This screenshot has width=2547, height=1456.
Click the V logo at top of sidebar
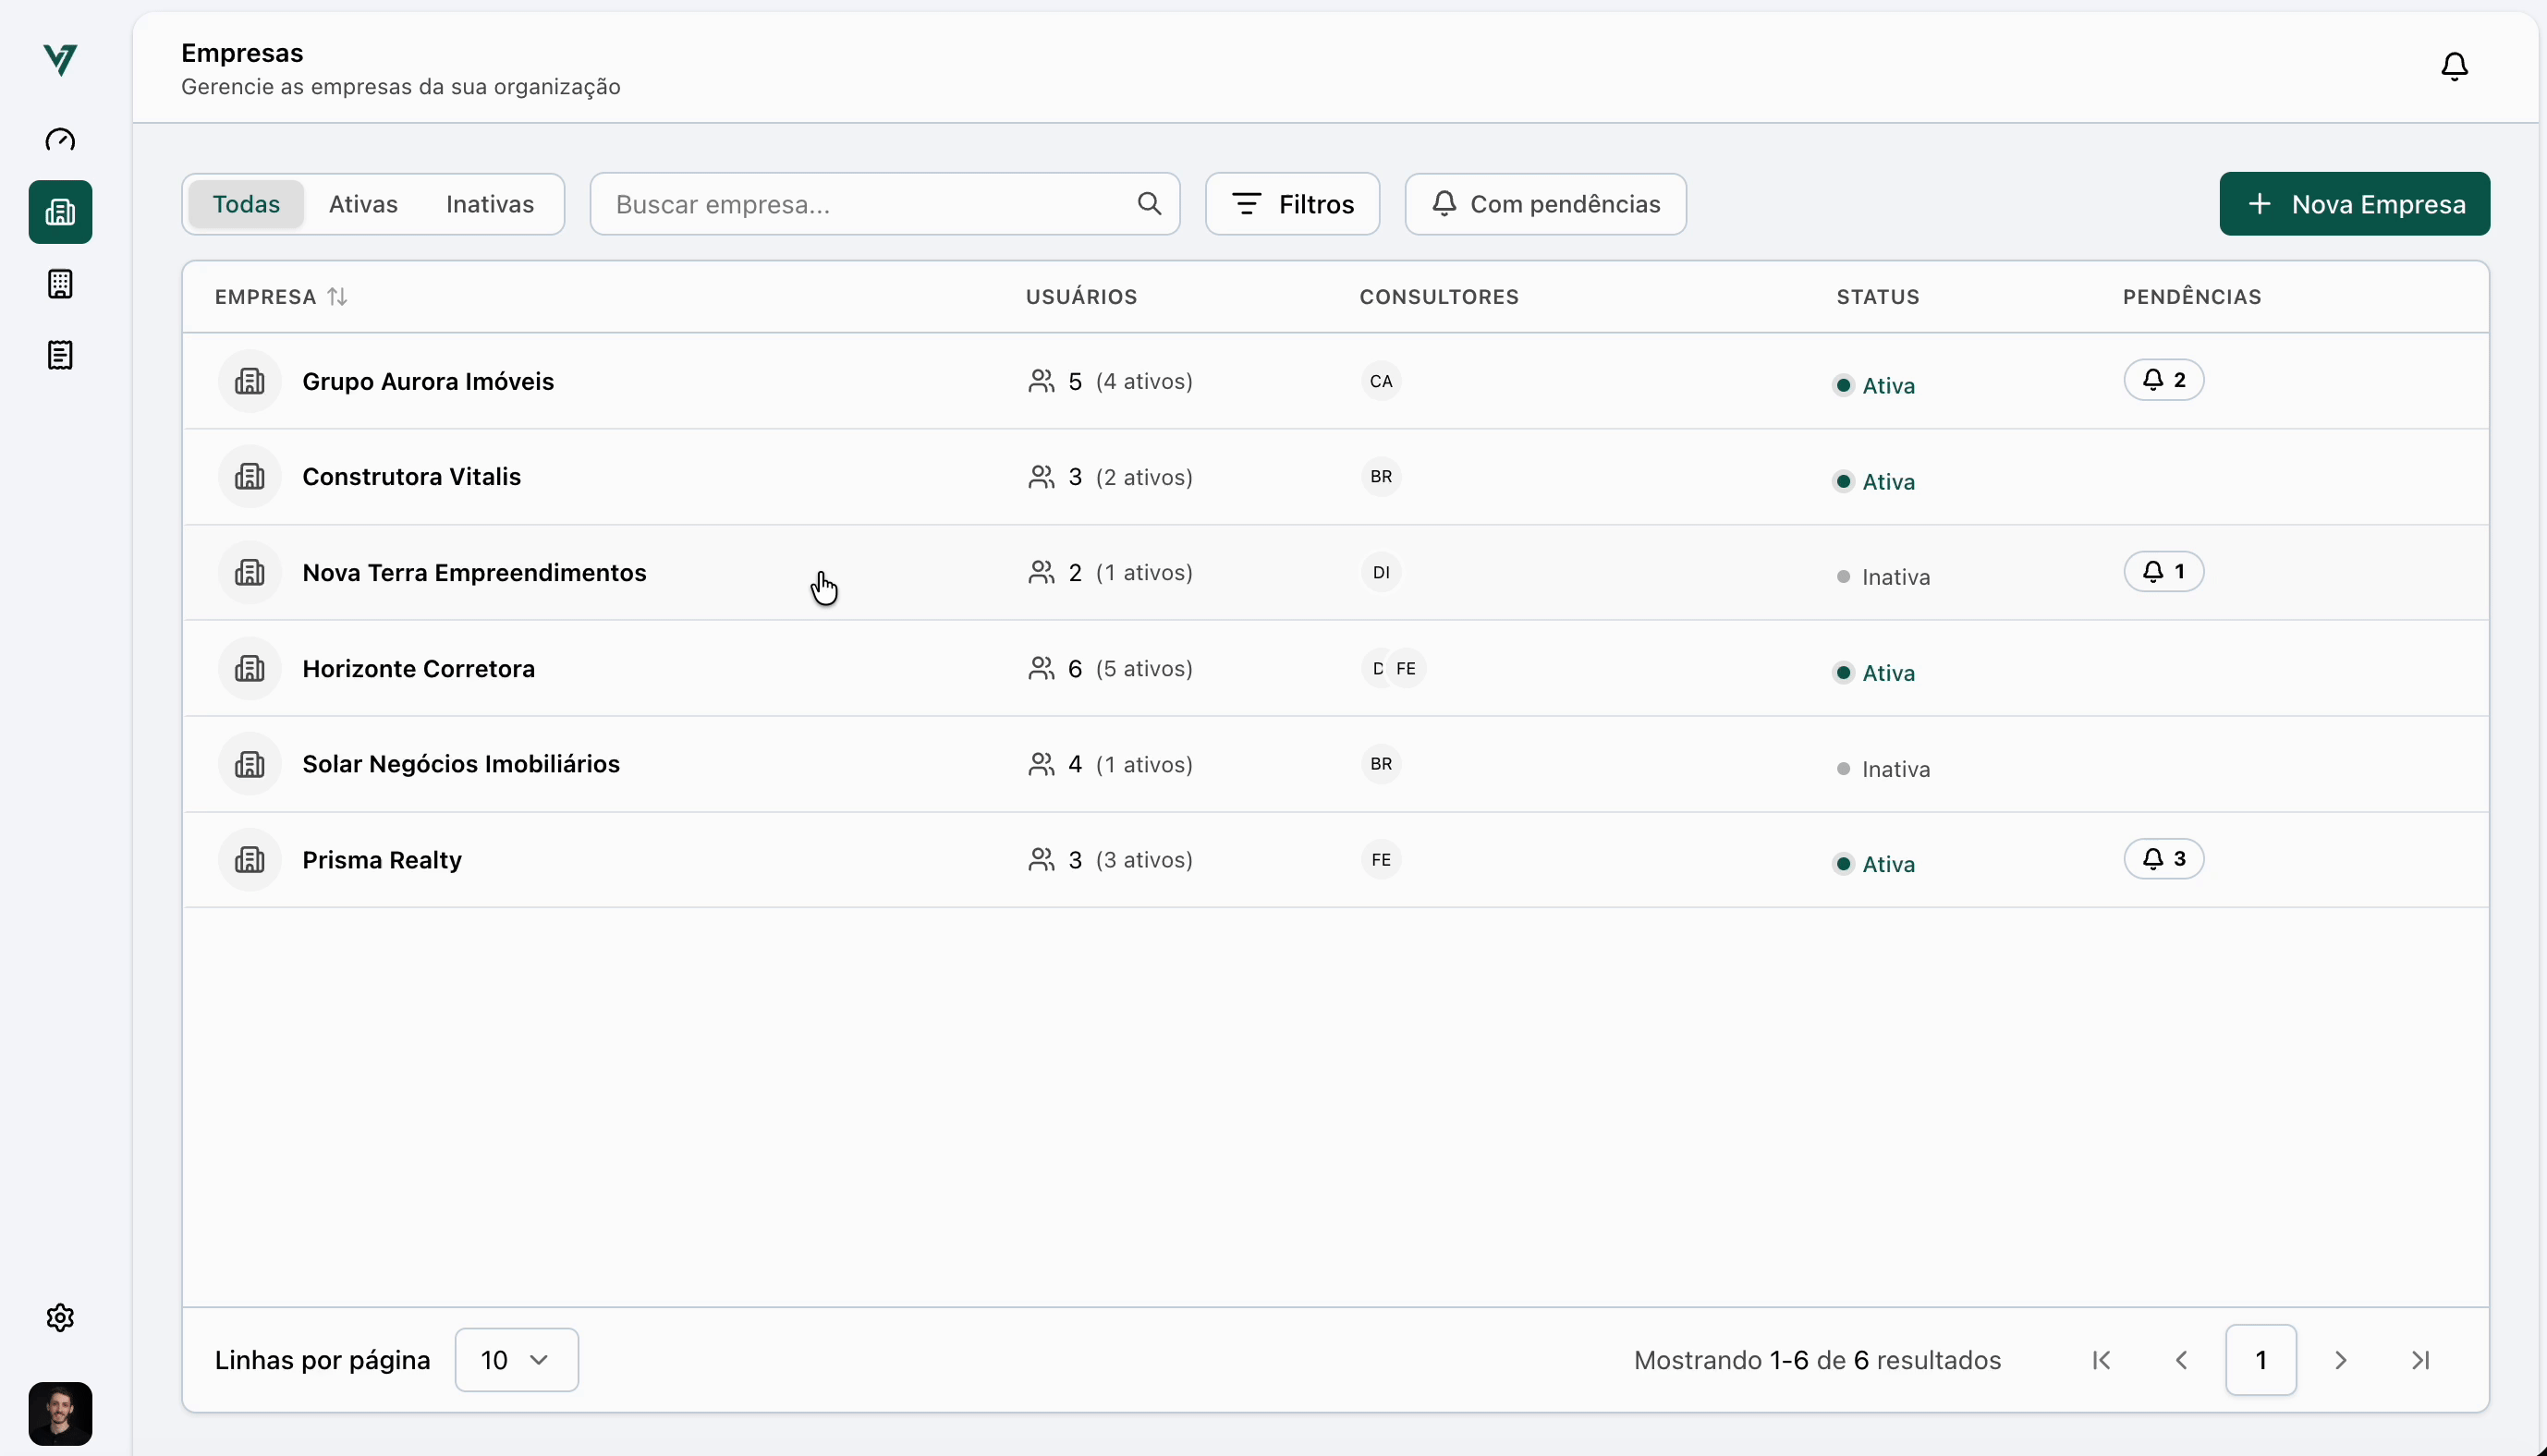[x=60, y=60]
